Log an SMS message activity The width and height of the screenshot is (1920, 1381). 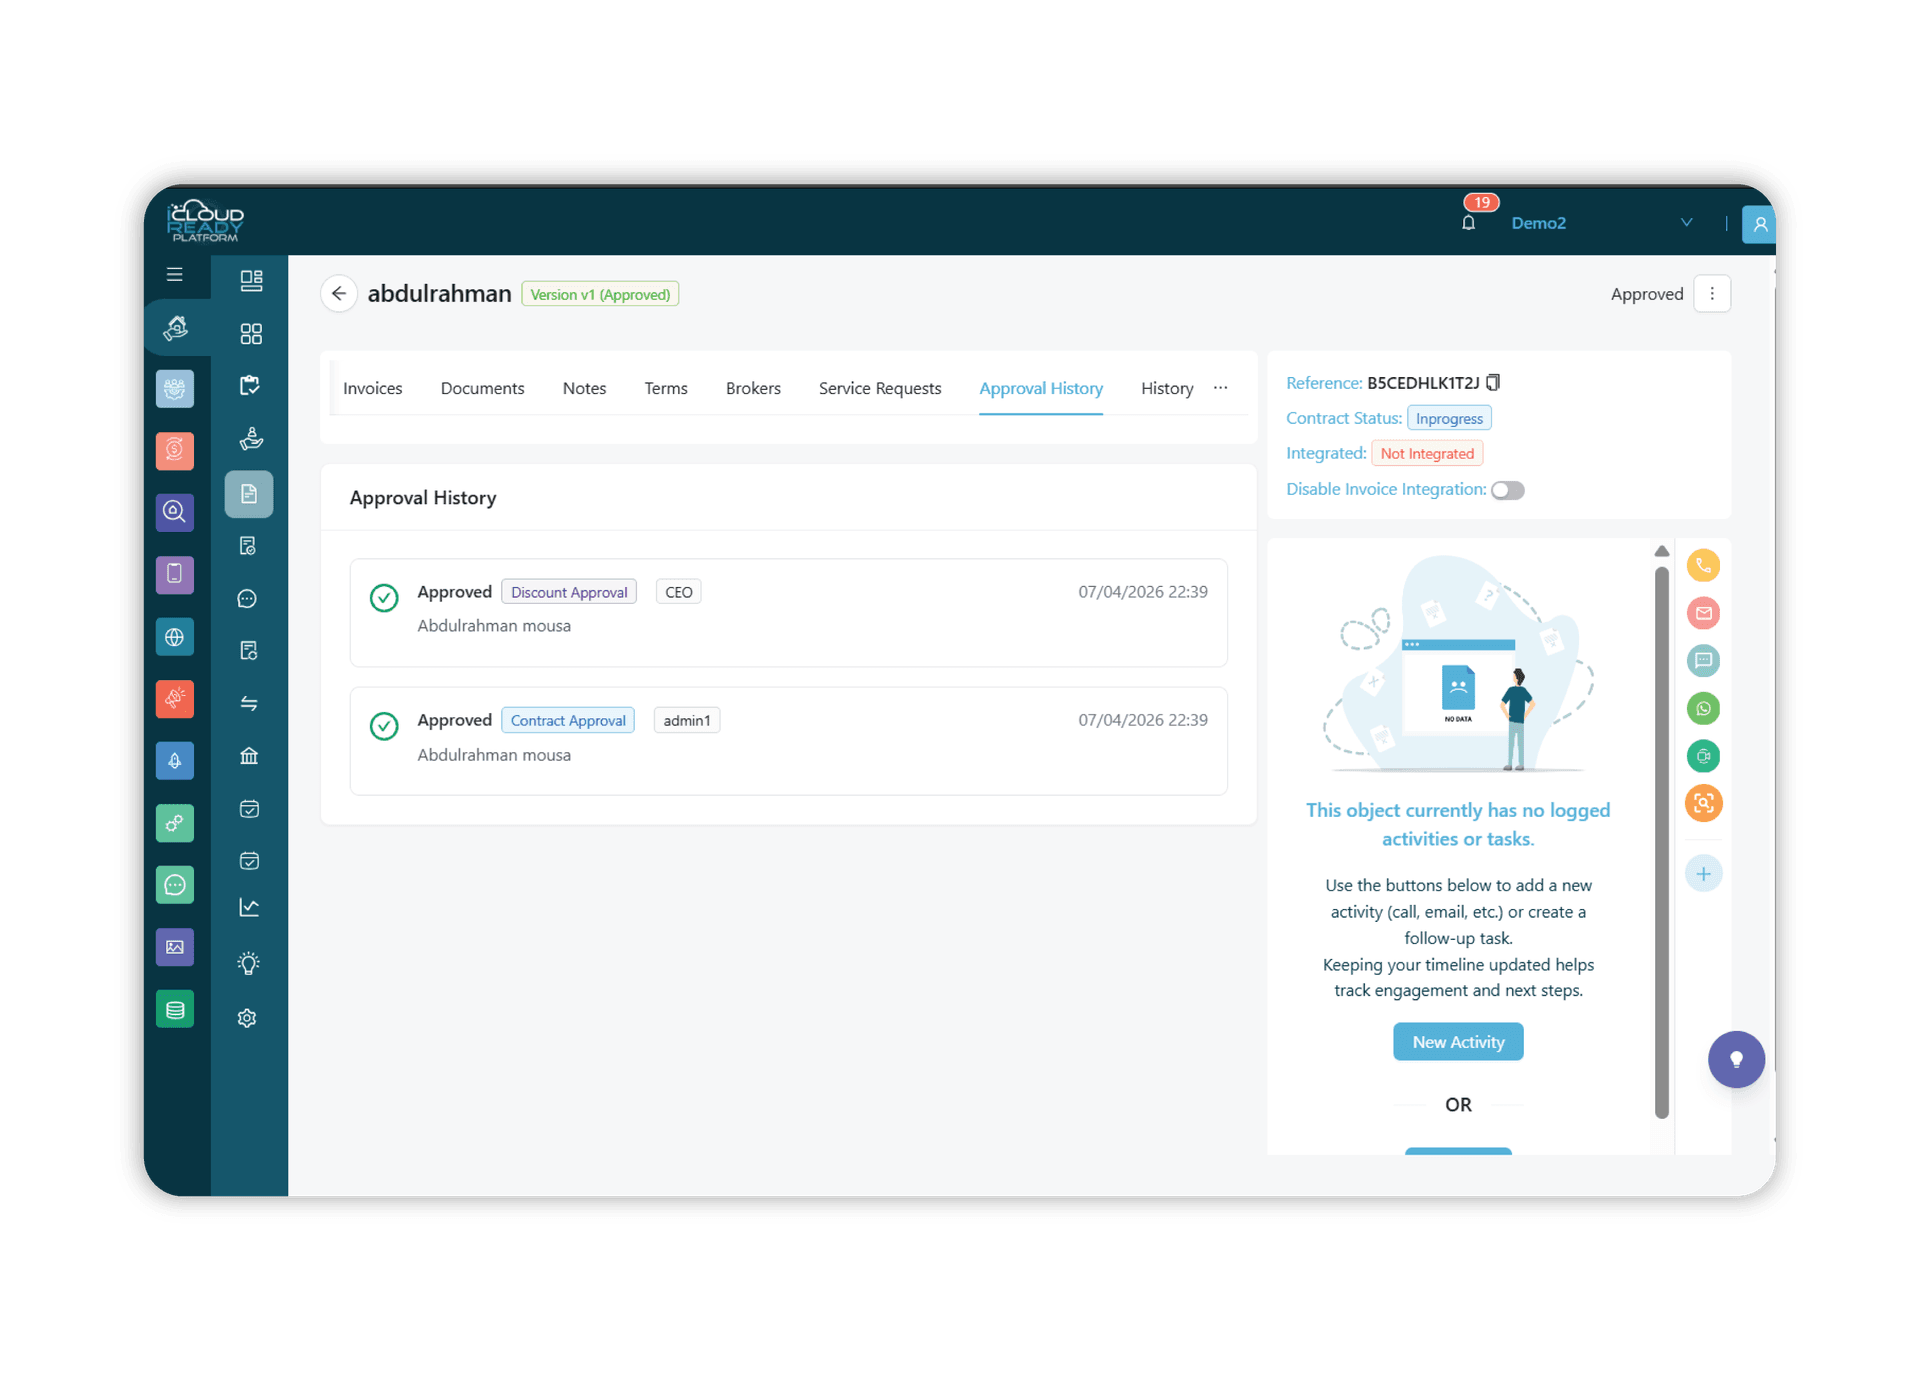point(1704,661)
